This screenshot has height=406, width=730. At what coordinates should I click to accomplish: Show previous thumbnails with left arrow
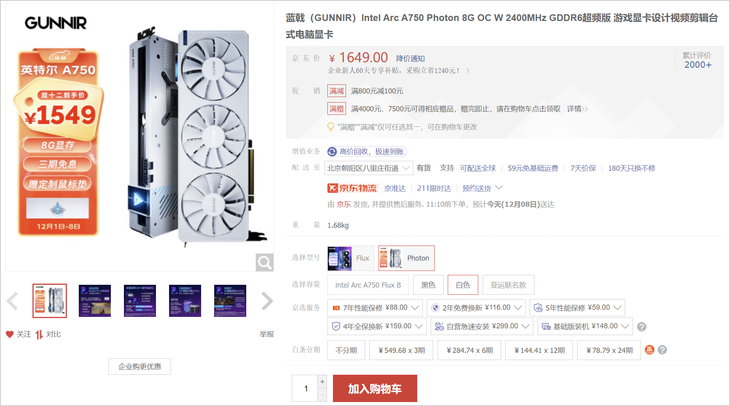click(12, 301)
